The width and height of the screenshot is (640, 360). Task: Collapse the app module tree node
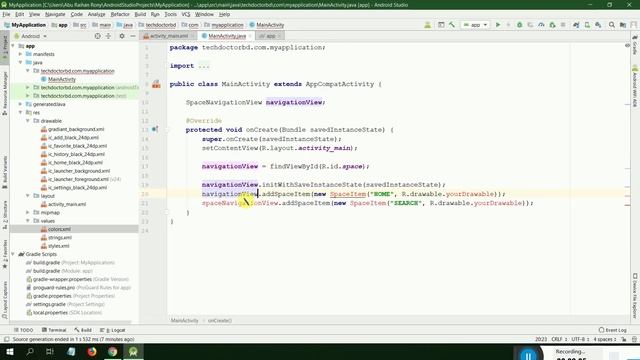tap(13, 46)
